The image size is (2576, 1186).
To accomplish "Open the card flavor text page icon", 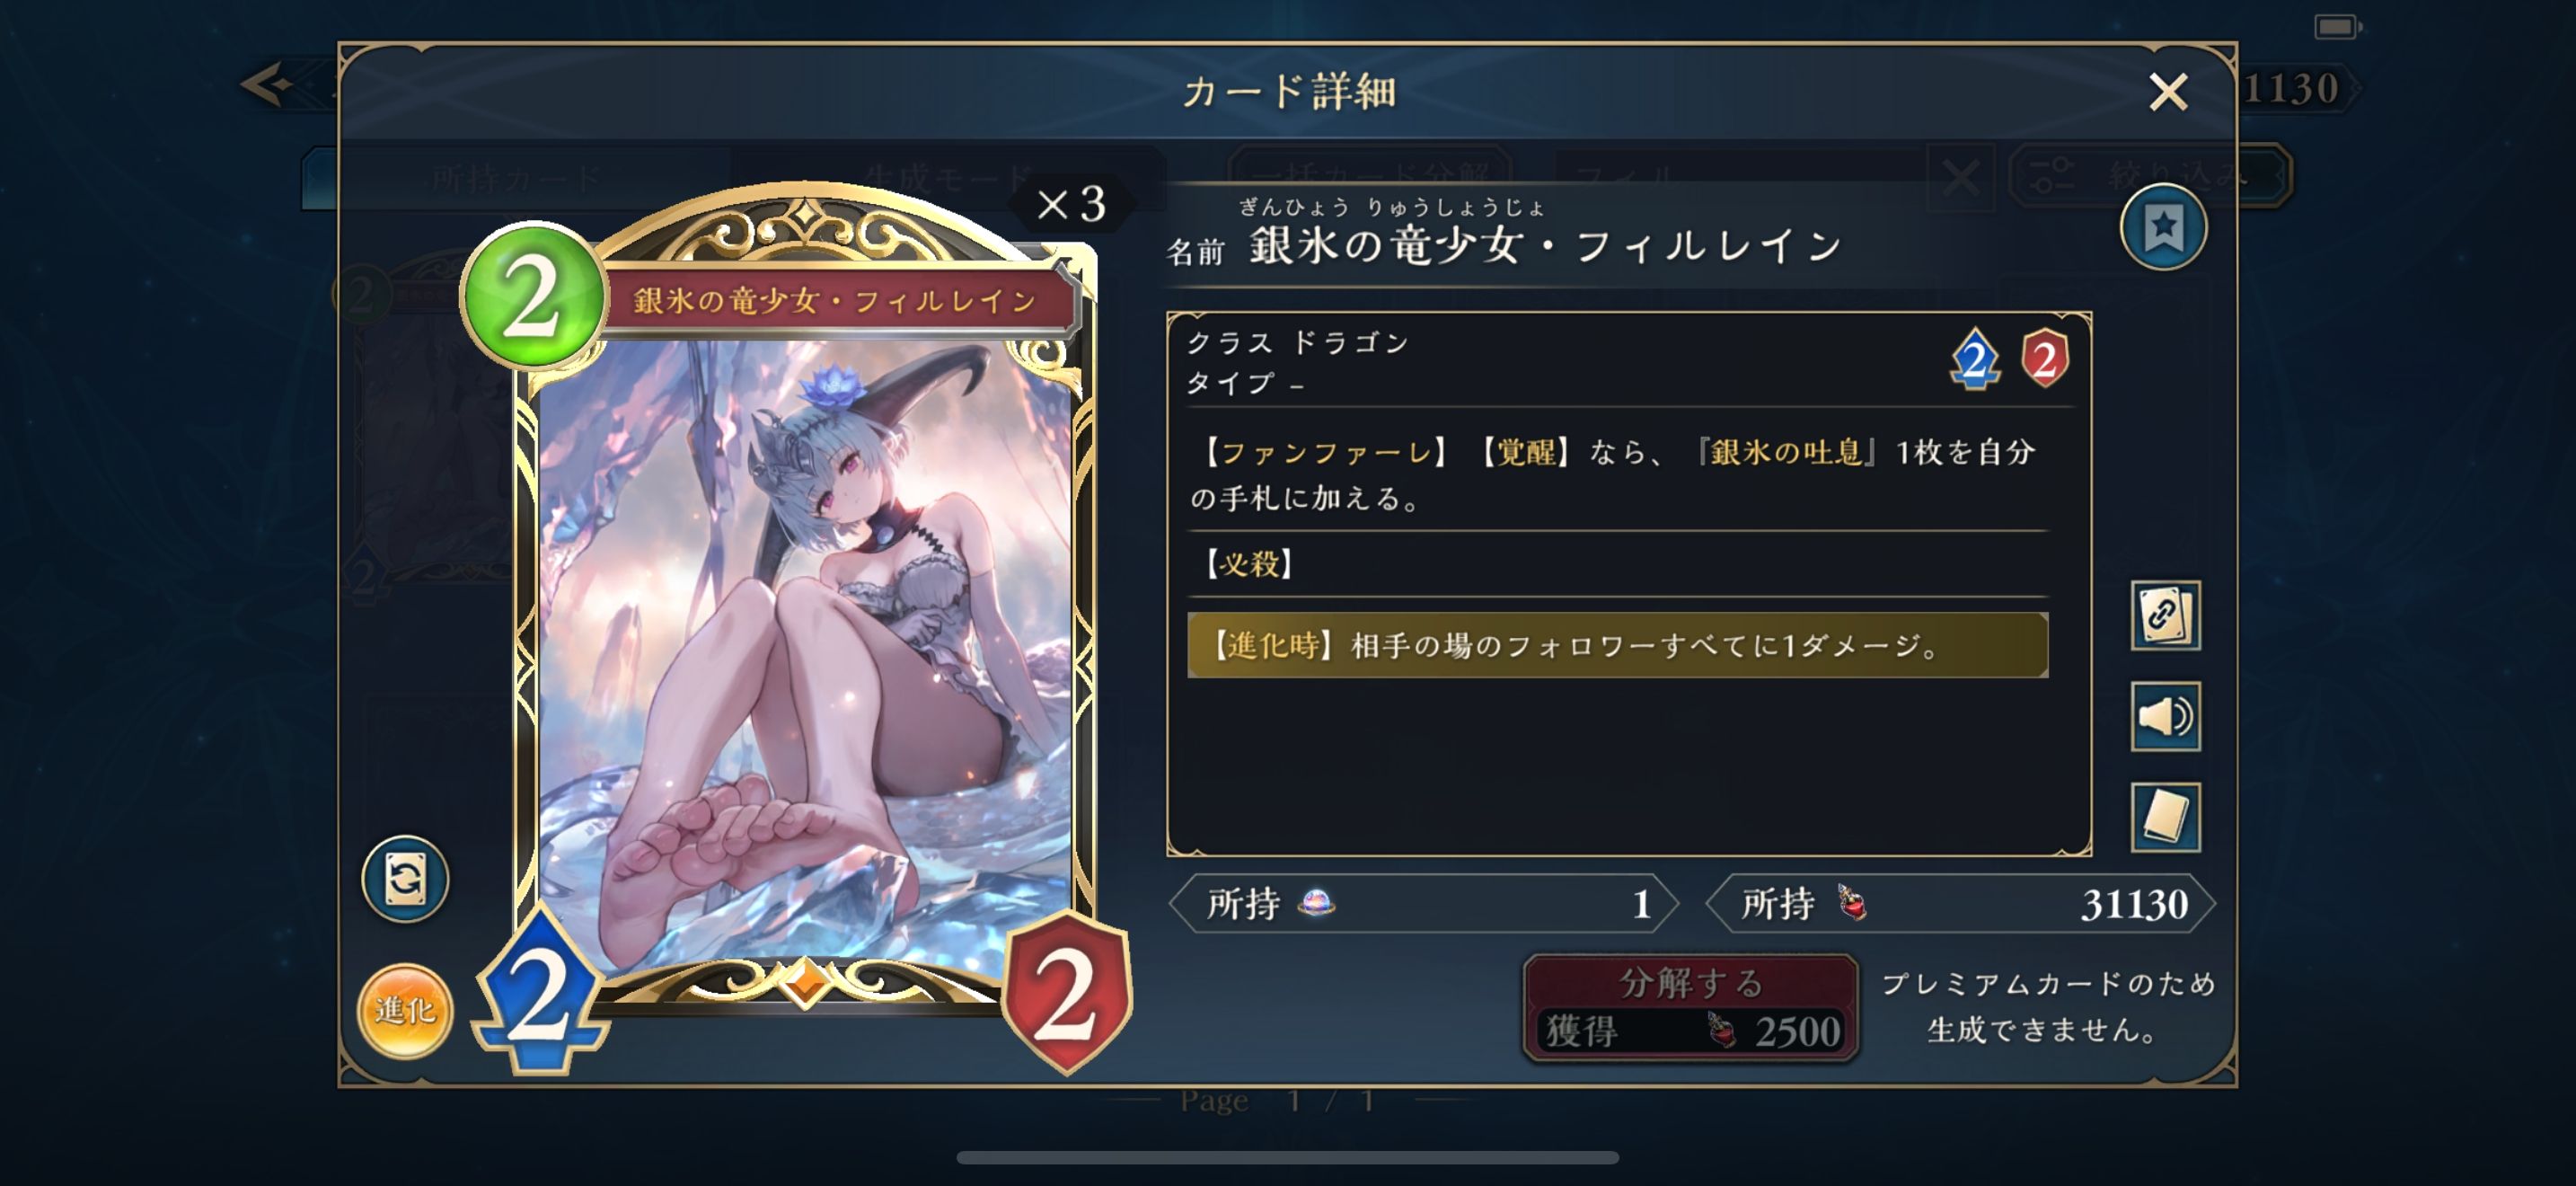I will tap(2165, 817).
